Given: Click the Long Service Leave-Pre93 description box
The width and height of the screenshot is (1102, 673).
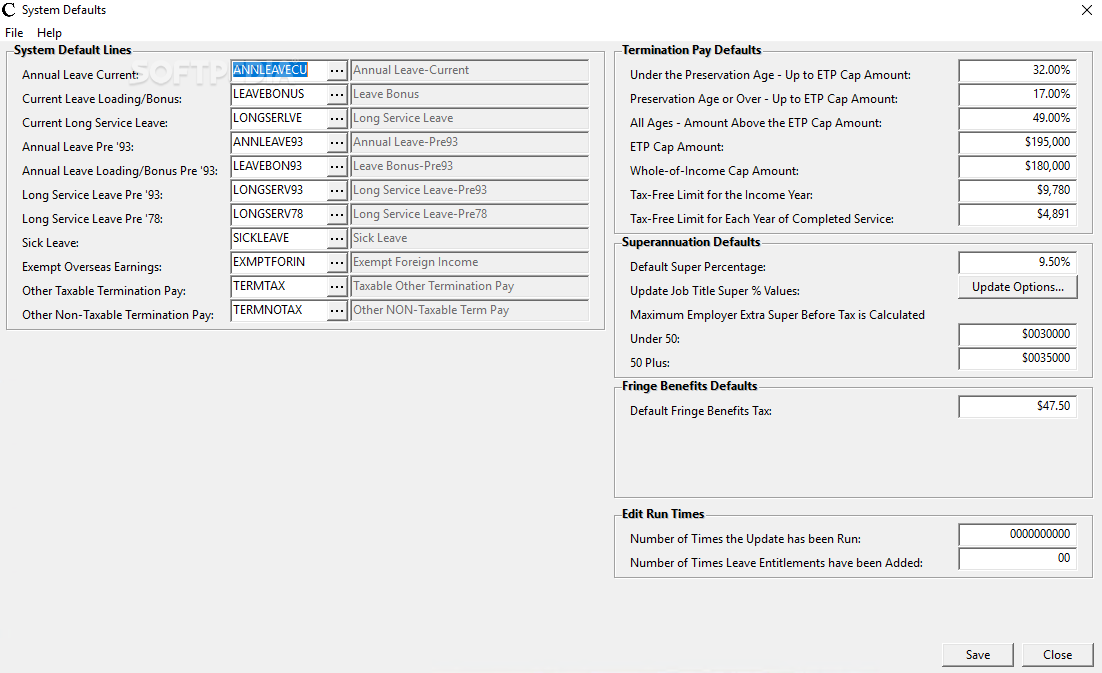Looking at the screenshot, I should [469, 190].
